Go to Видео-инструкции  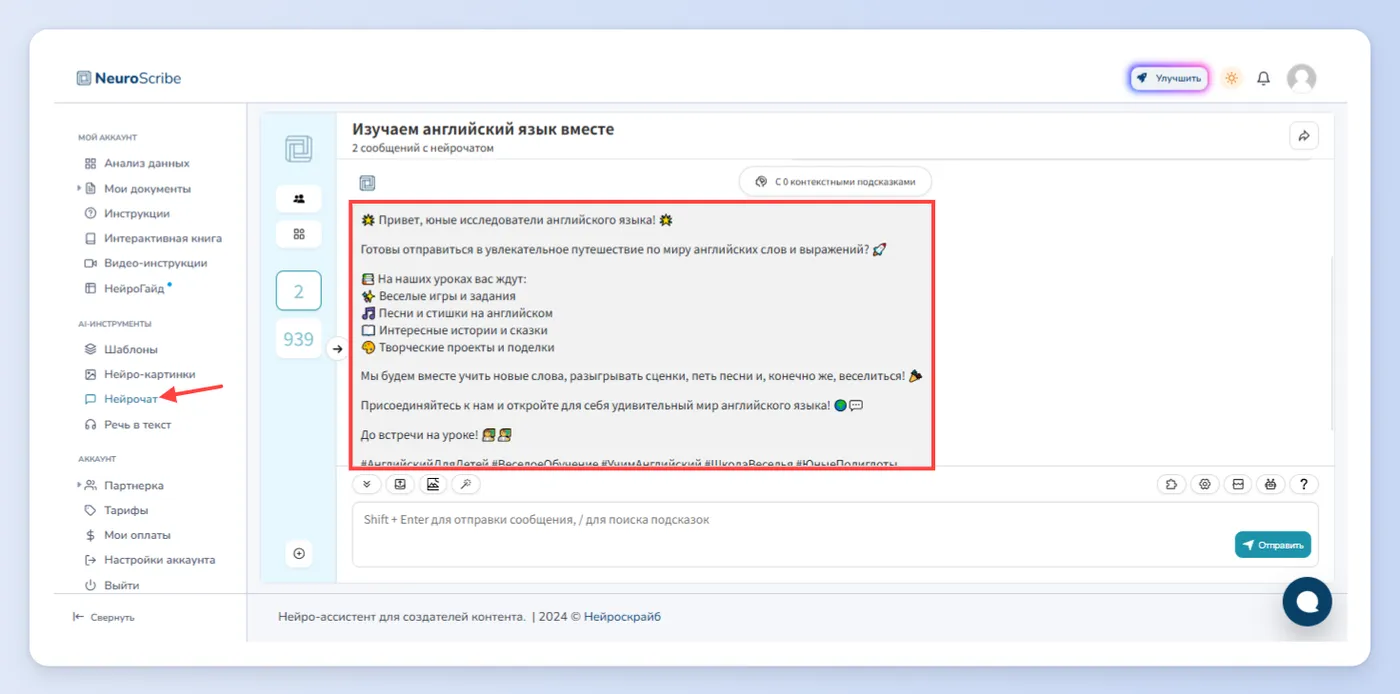(x=155, y=263)
